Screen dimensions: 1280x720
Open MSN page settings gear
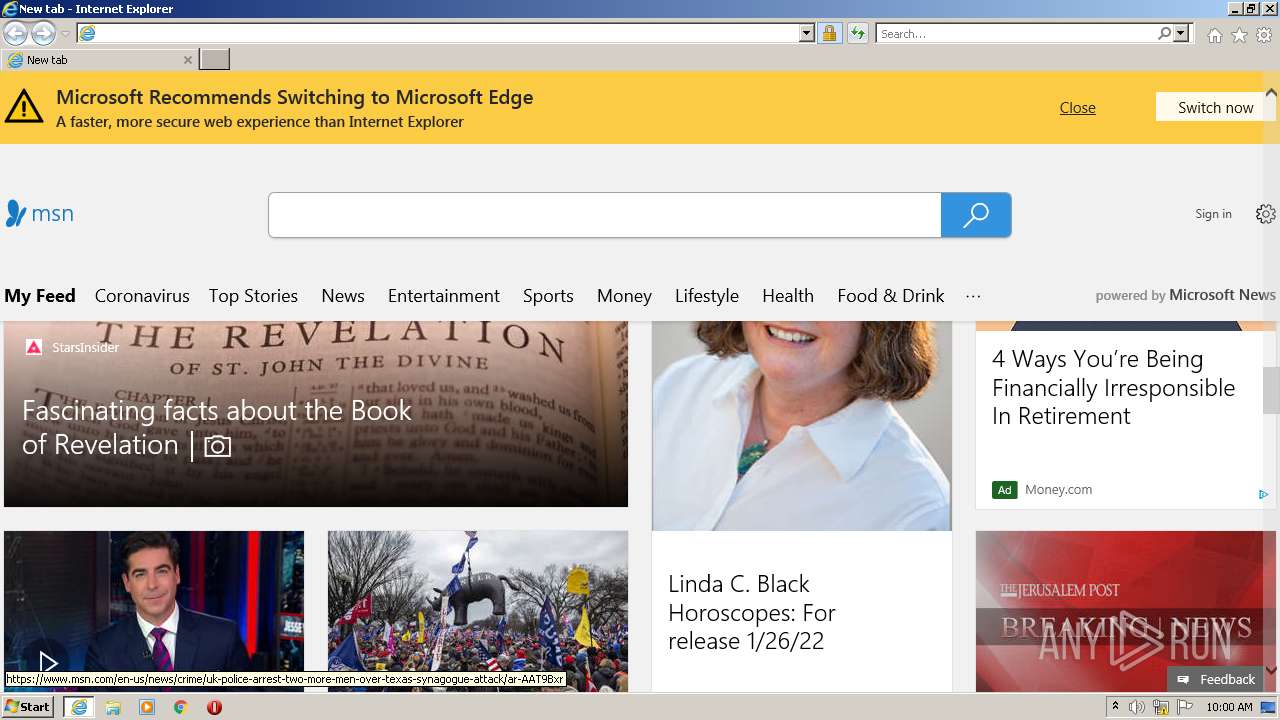[x=1265, y=214]
